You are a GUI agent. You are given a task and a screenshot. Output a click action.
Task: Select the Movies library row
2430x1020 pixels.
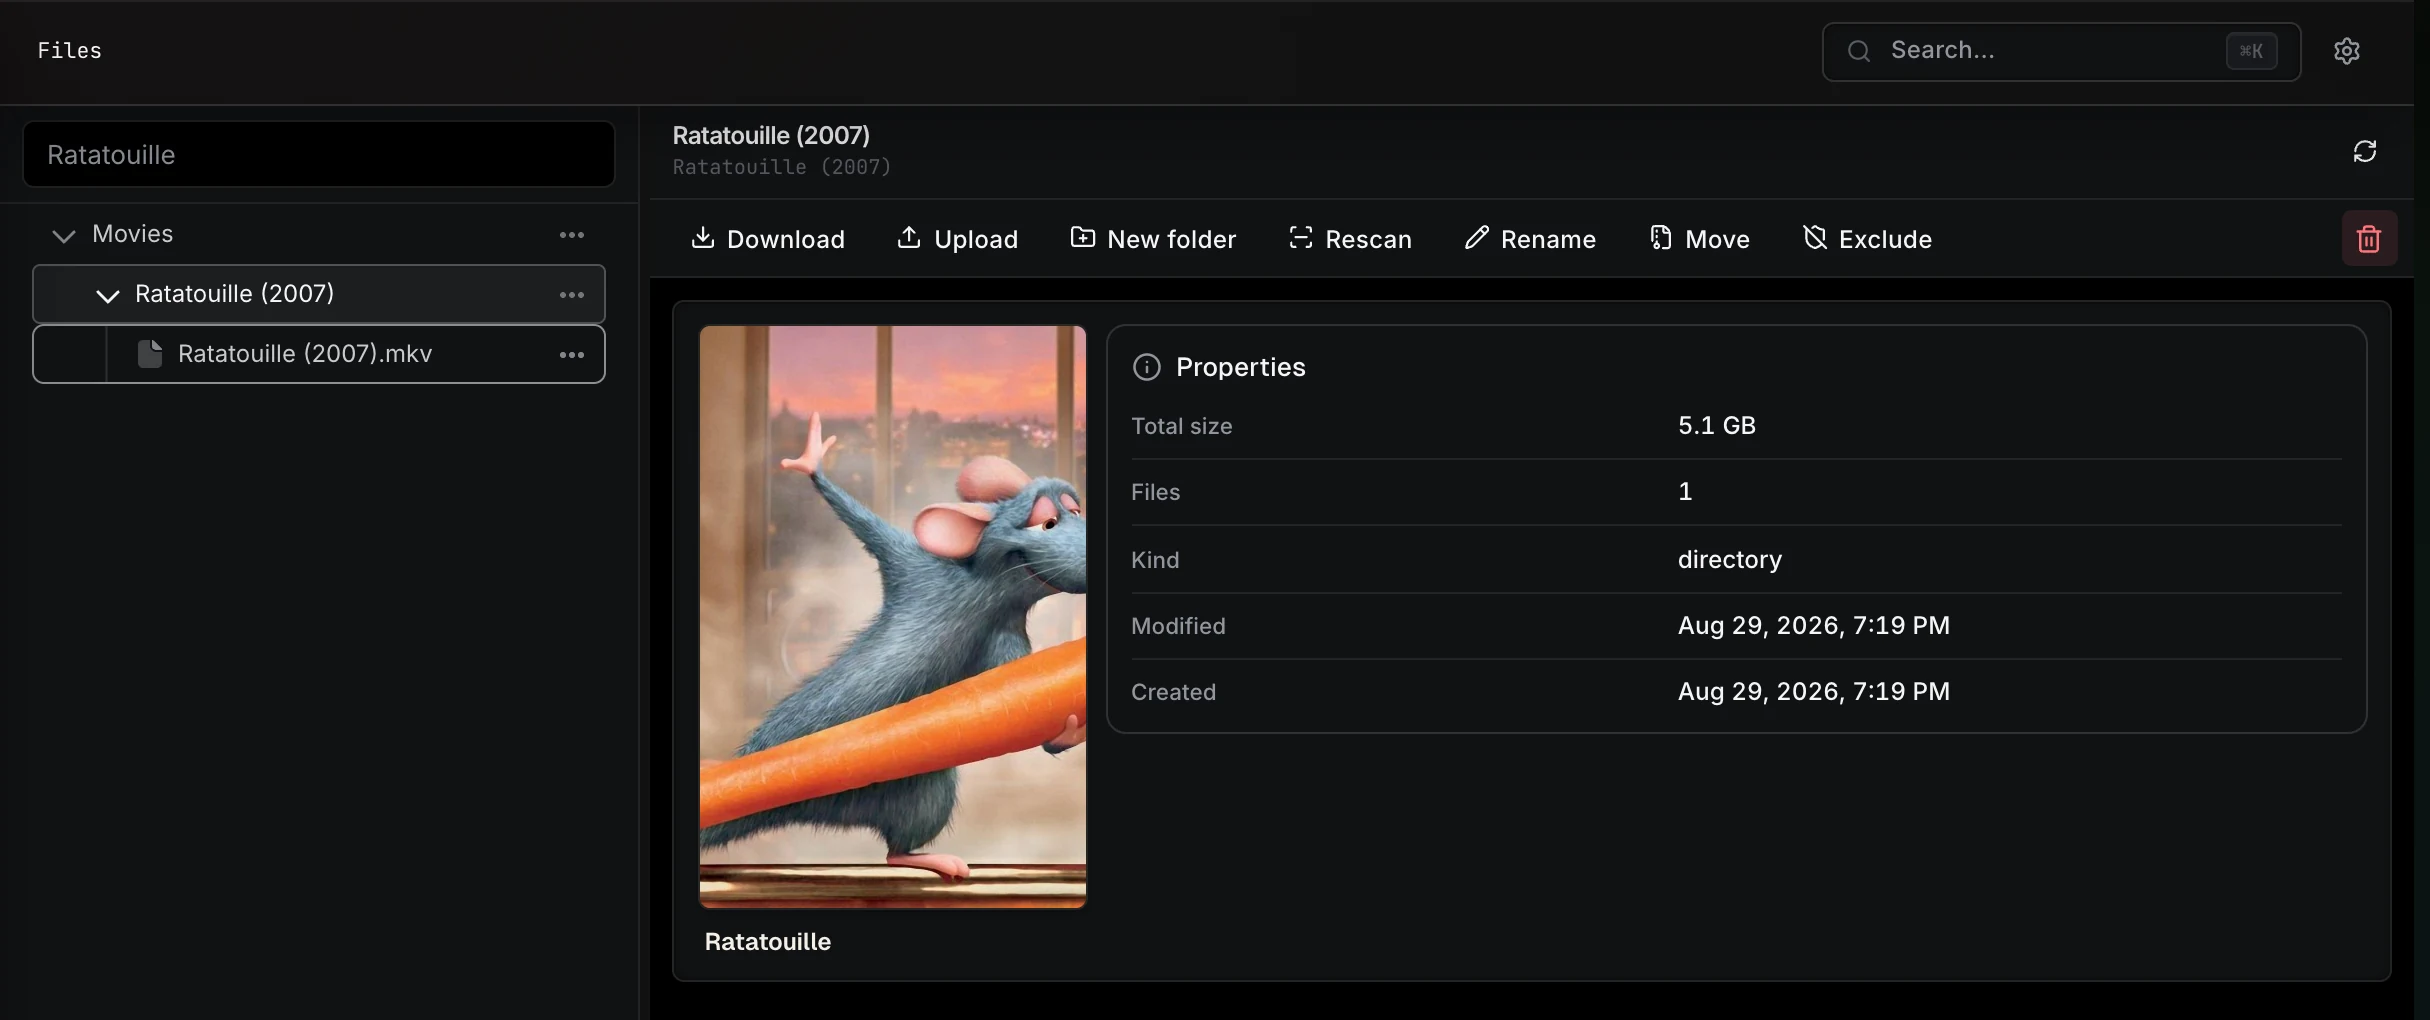319,235
